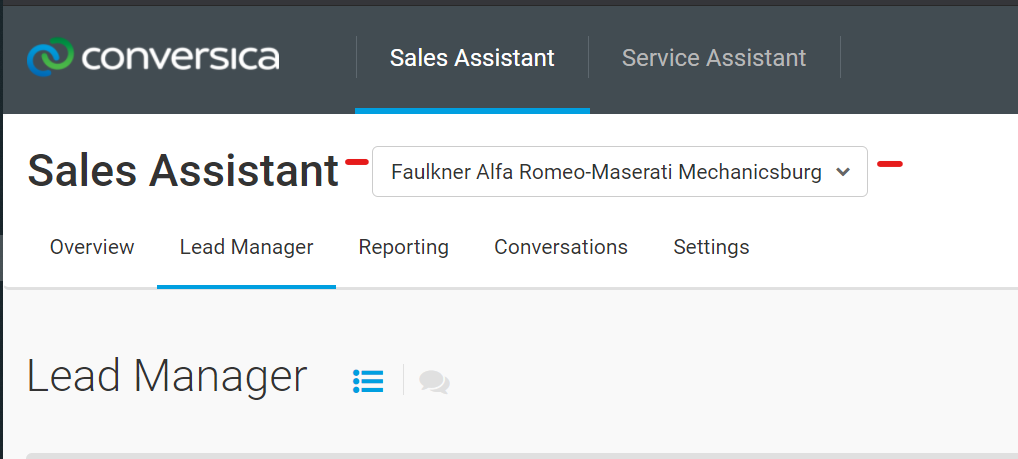The width and height of the screenshot is (1018, 459).
Task: Go to the Overview tab
Action: click(92, 247)
